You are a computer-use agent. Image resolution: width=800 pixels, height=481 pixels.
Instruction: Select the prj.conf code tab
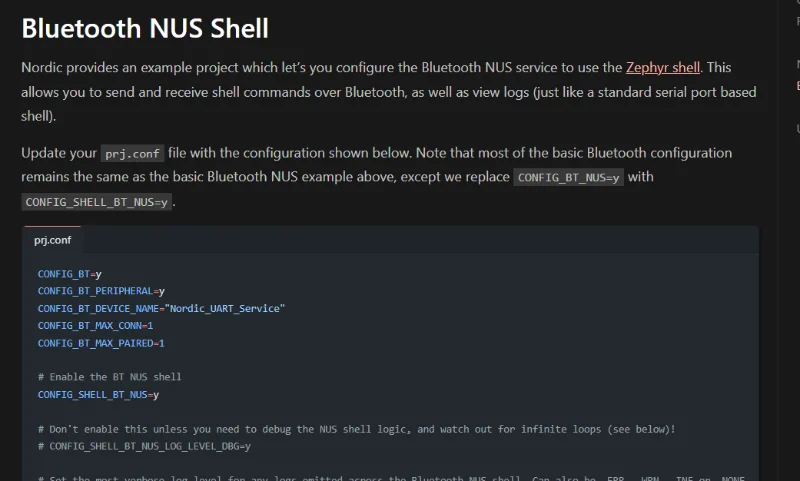click(x=52, y=240)
